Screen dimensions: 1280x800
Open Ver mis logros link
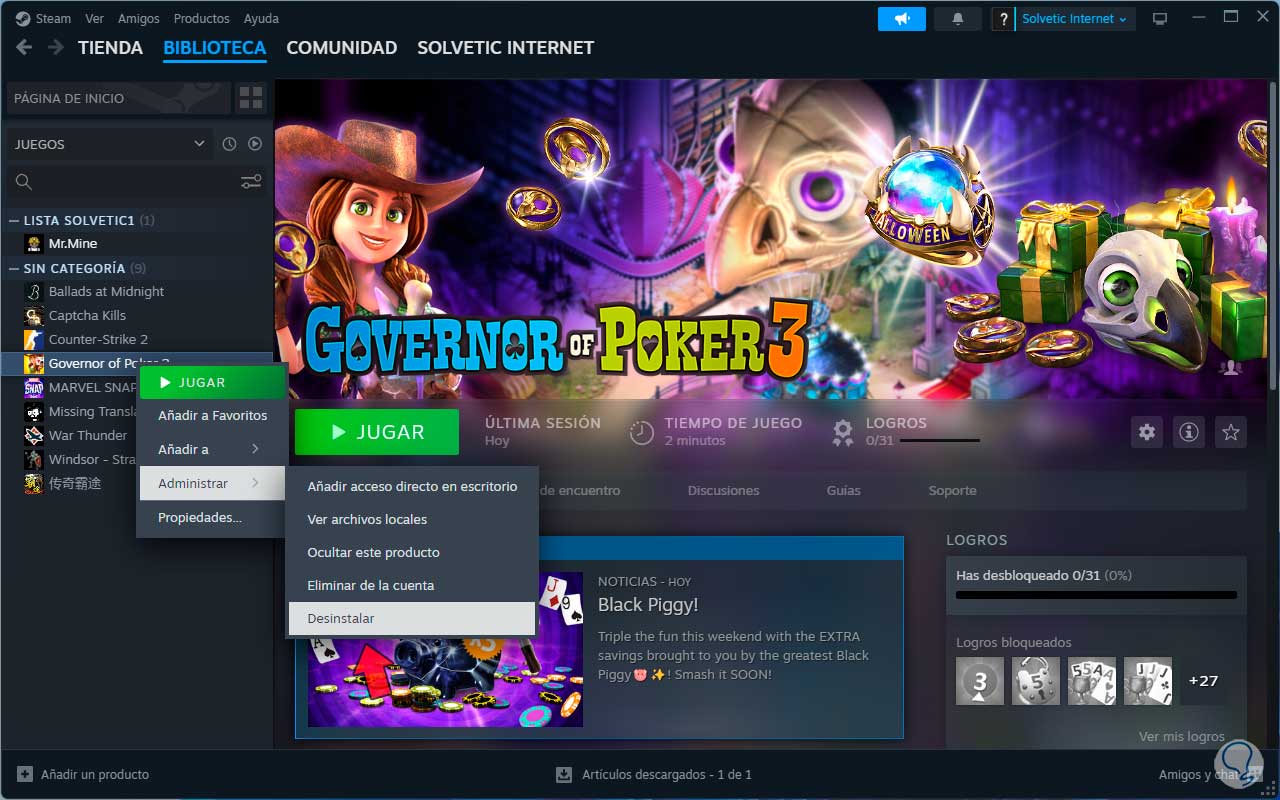(1182, 736)
